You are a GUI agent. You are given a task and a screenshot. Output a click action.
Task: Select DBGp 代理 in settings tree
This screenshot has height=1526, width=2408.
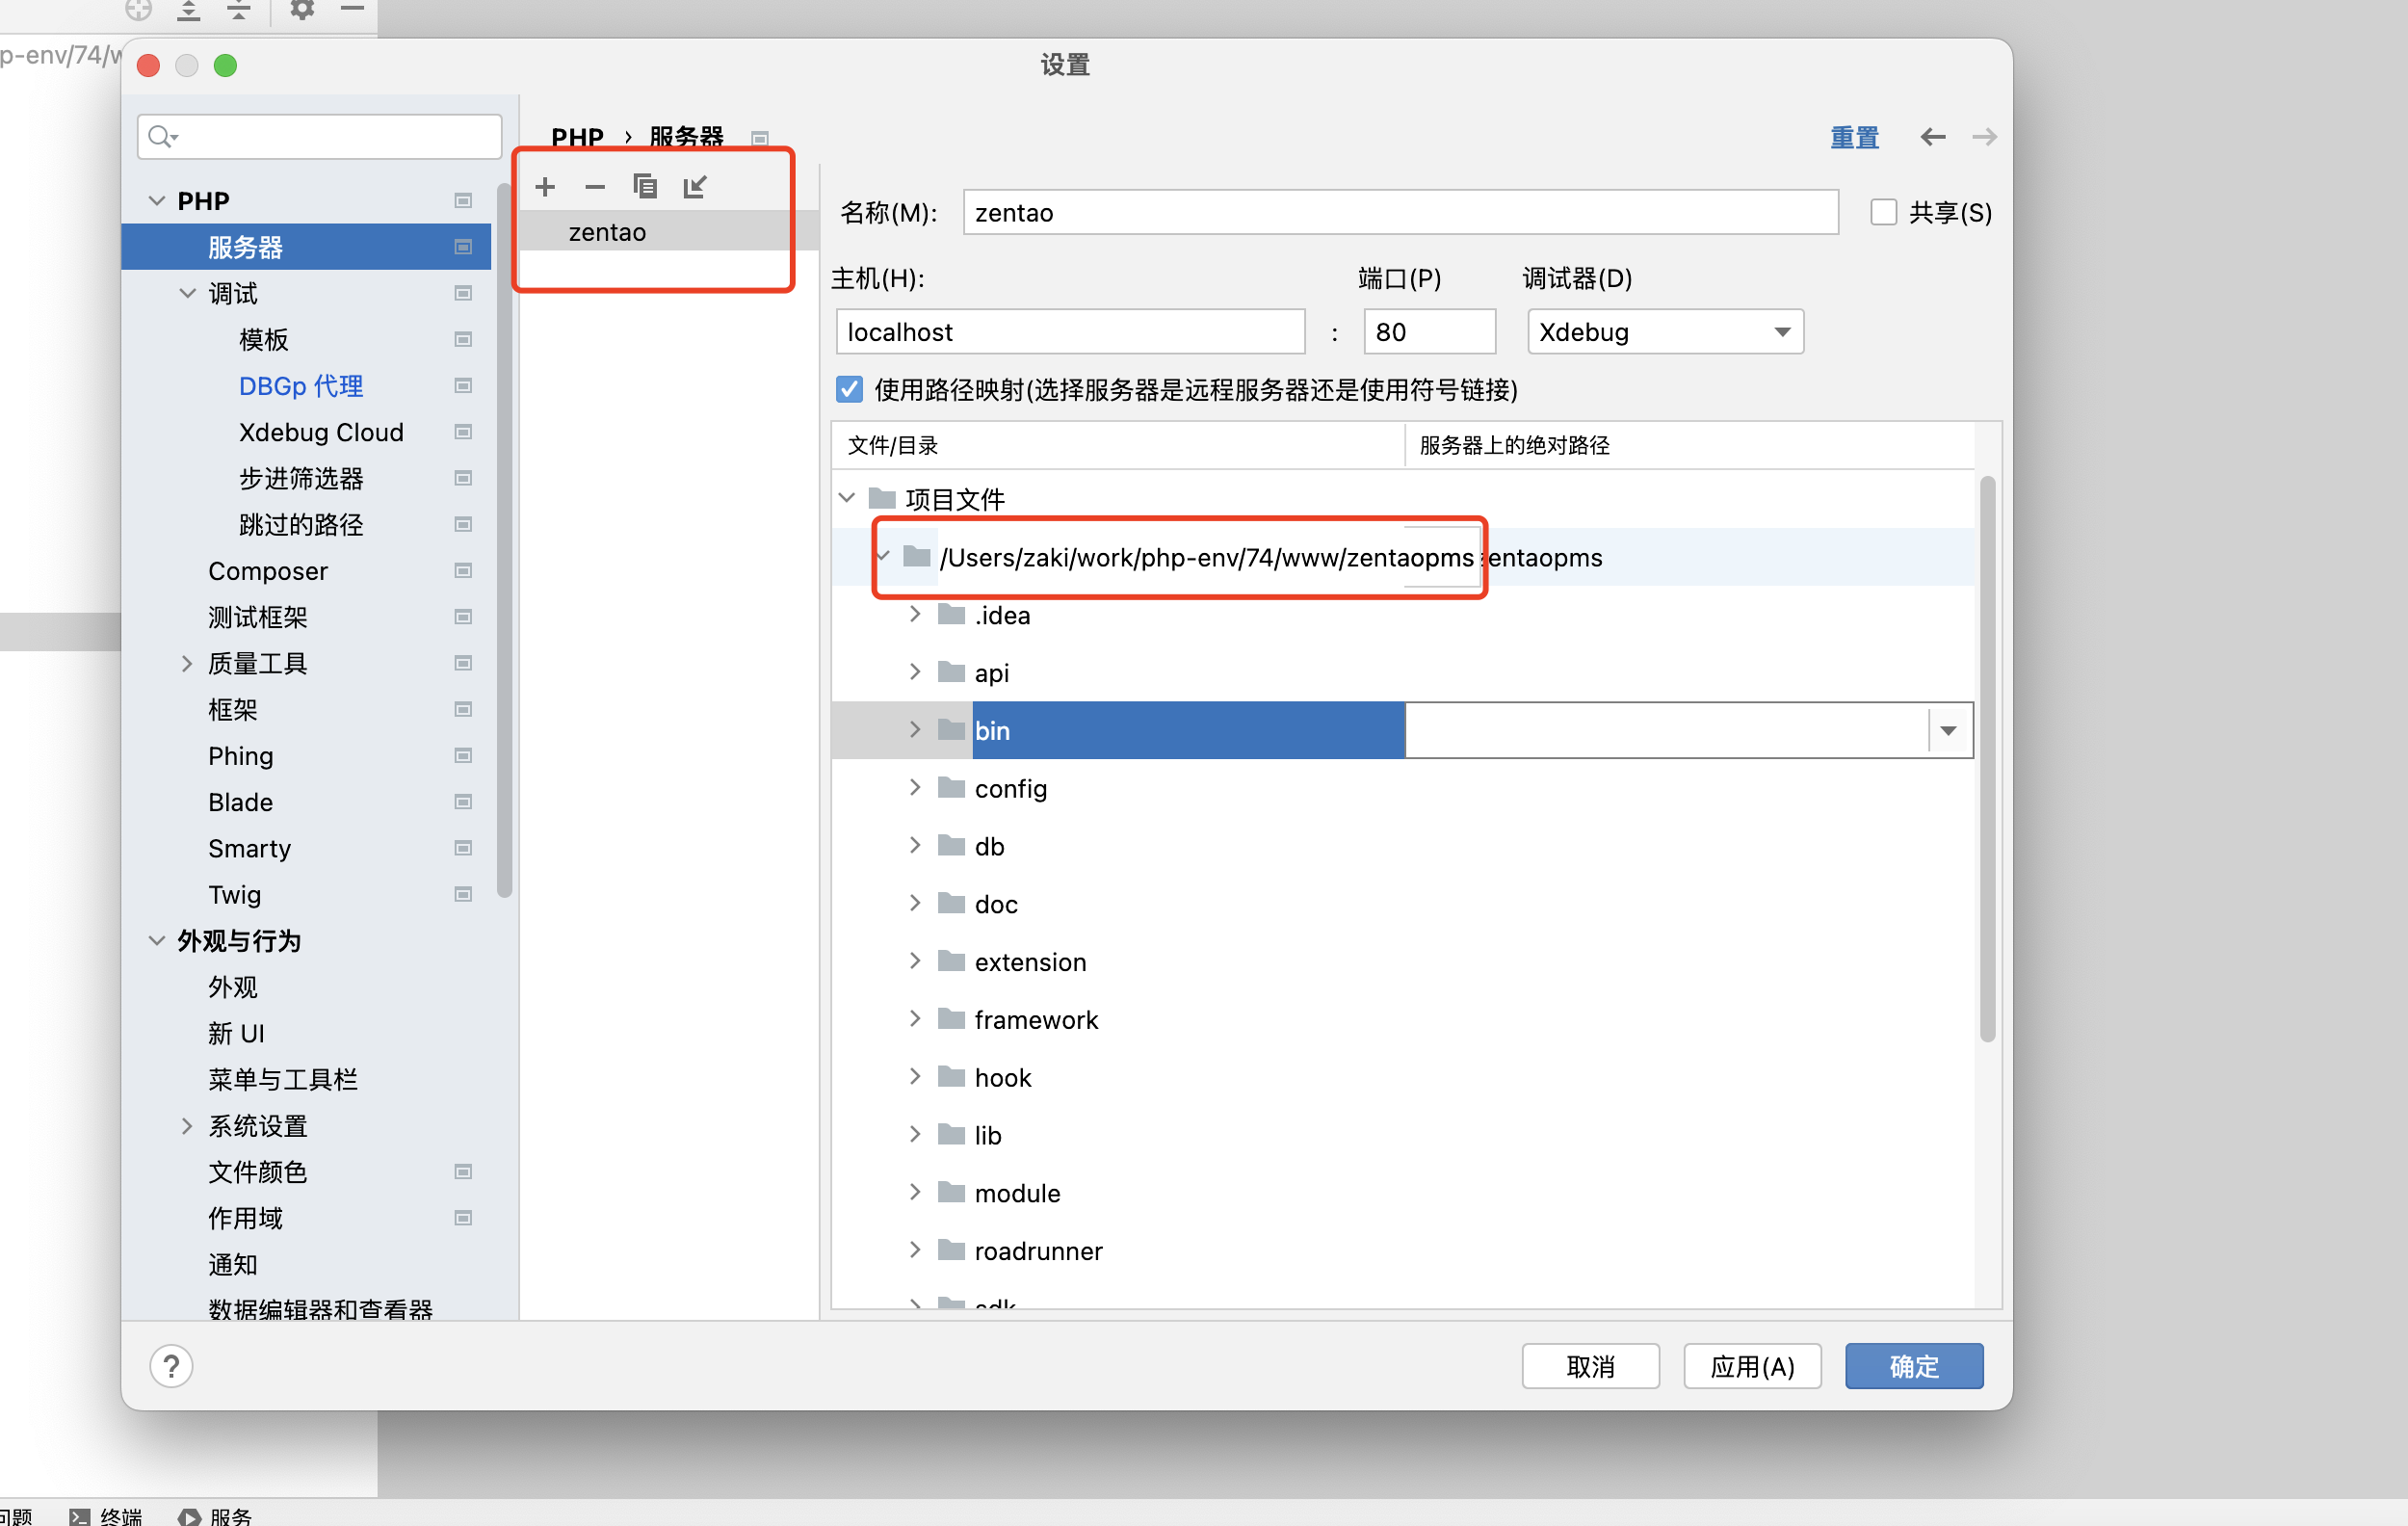(x=301, y=386)
